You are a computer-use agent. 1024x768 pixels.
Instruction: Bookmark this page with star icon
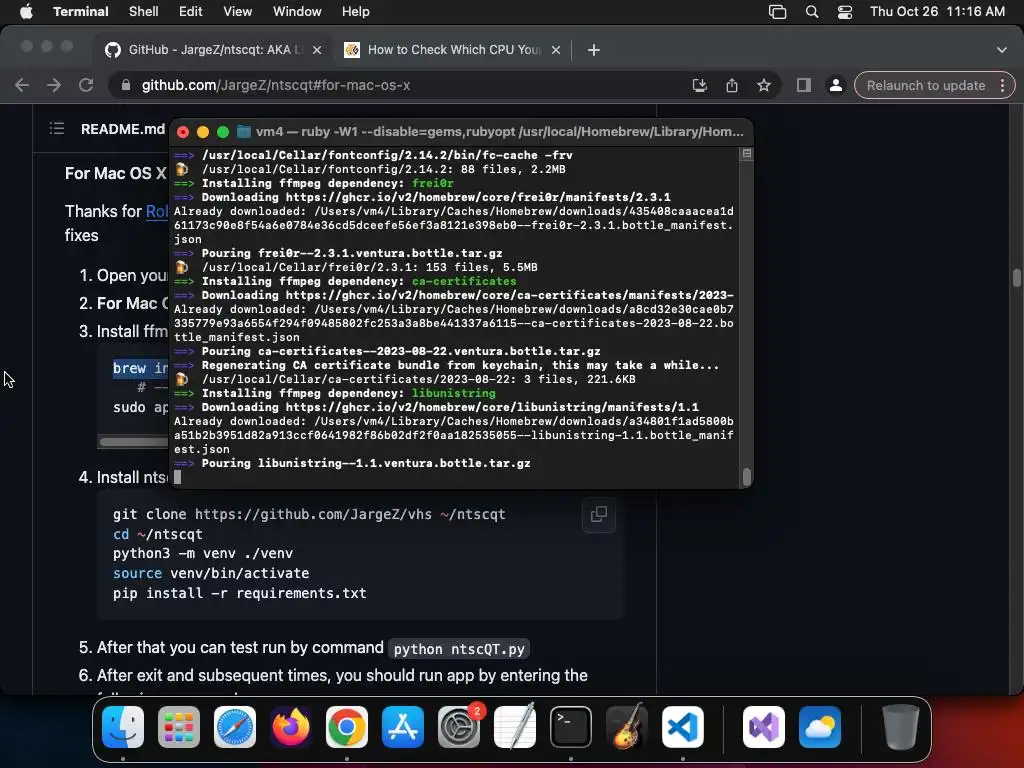tap(763, 85)
